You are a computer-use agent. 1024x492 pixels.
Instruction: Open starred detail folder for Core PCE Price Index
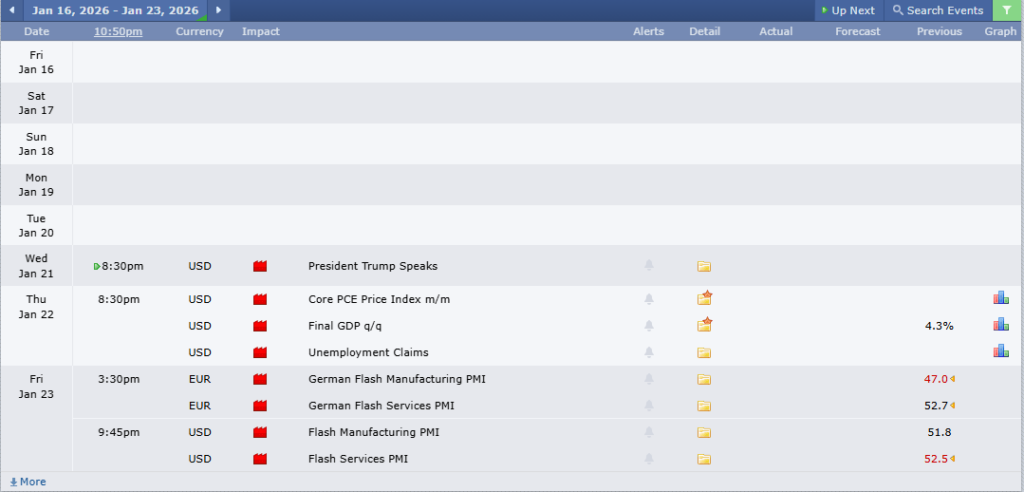coord(705,298)
